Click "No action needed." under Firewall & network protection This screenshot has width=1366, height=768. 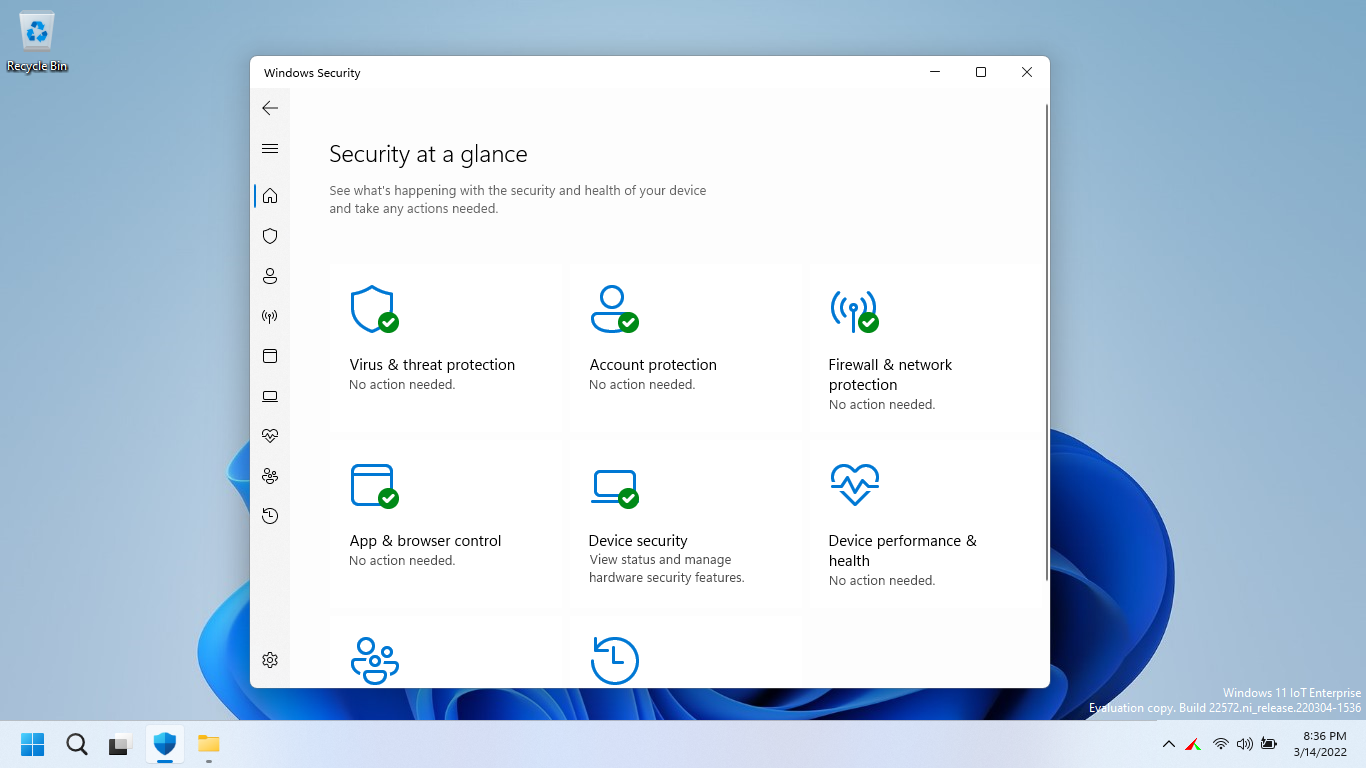[x=882, y=405]
